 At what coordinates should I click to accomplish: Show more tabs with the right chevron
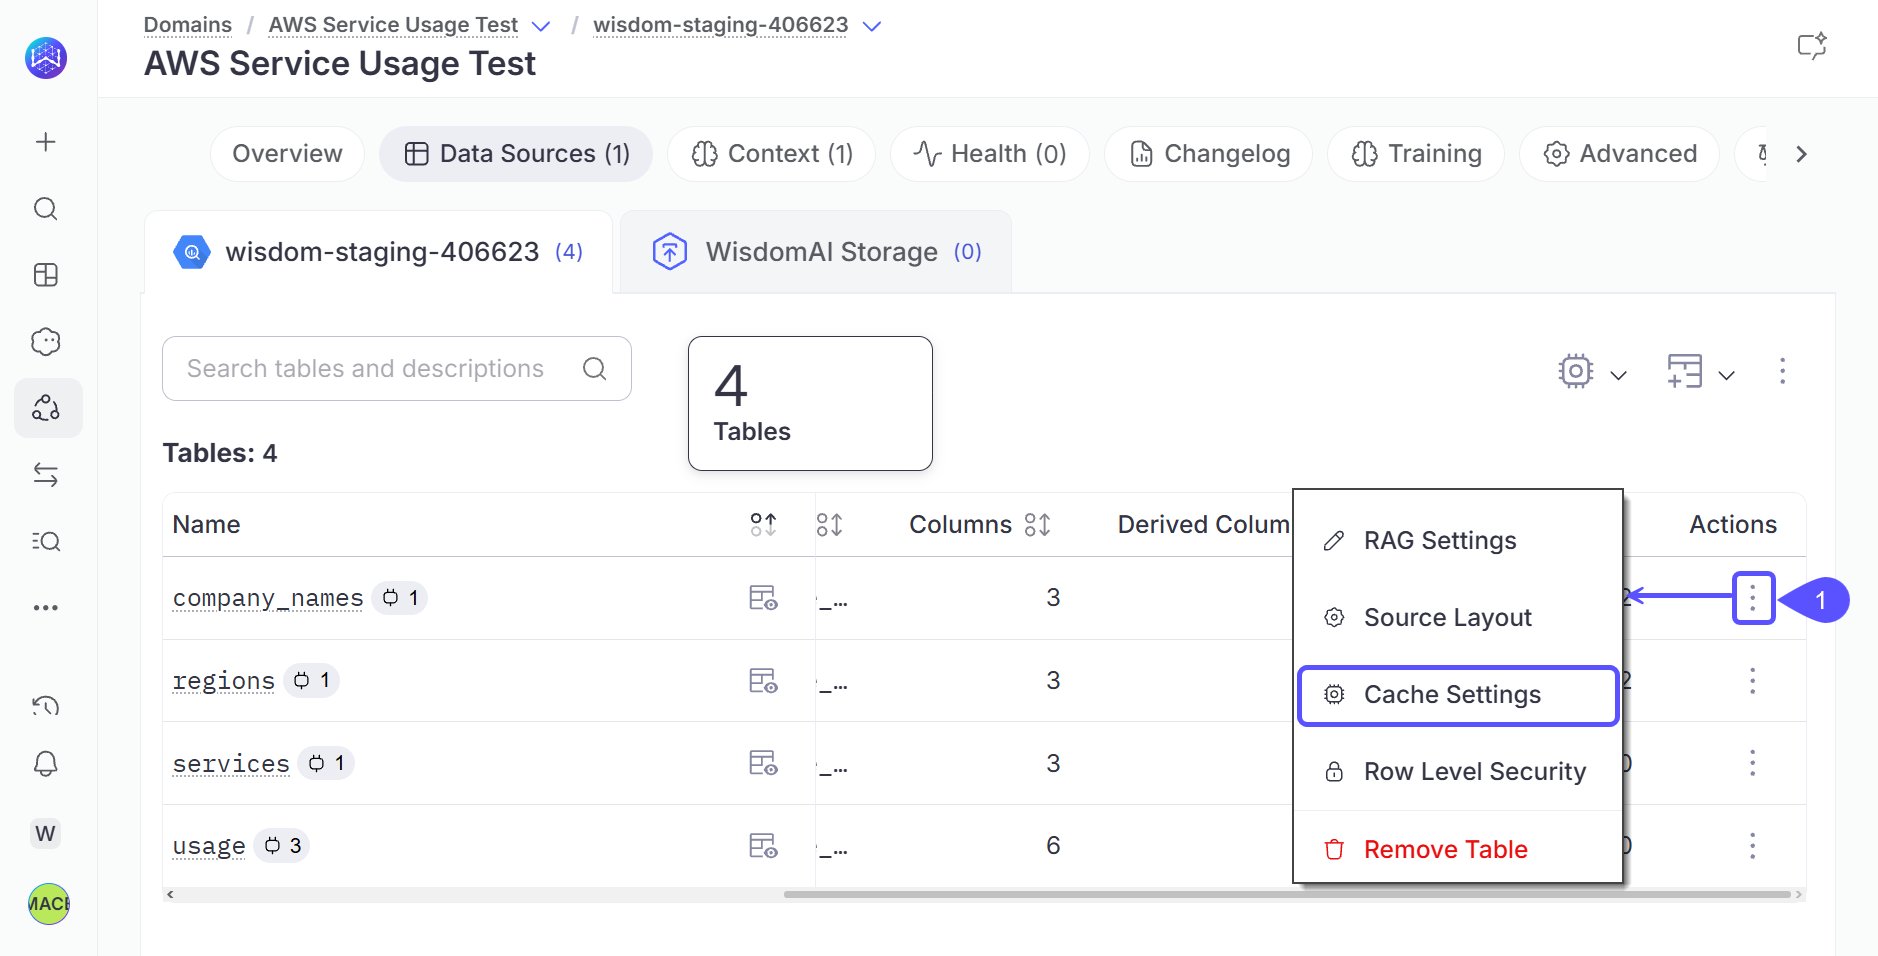click(x=1801, y=154)
